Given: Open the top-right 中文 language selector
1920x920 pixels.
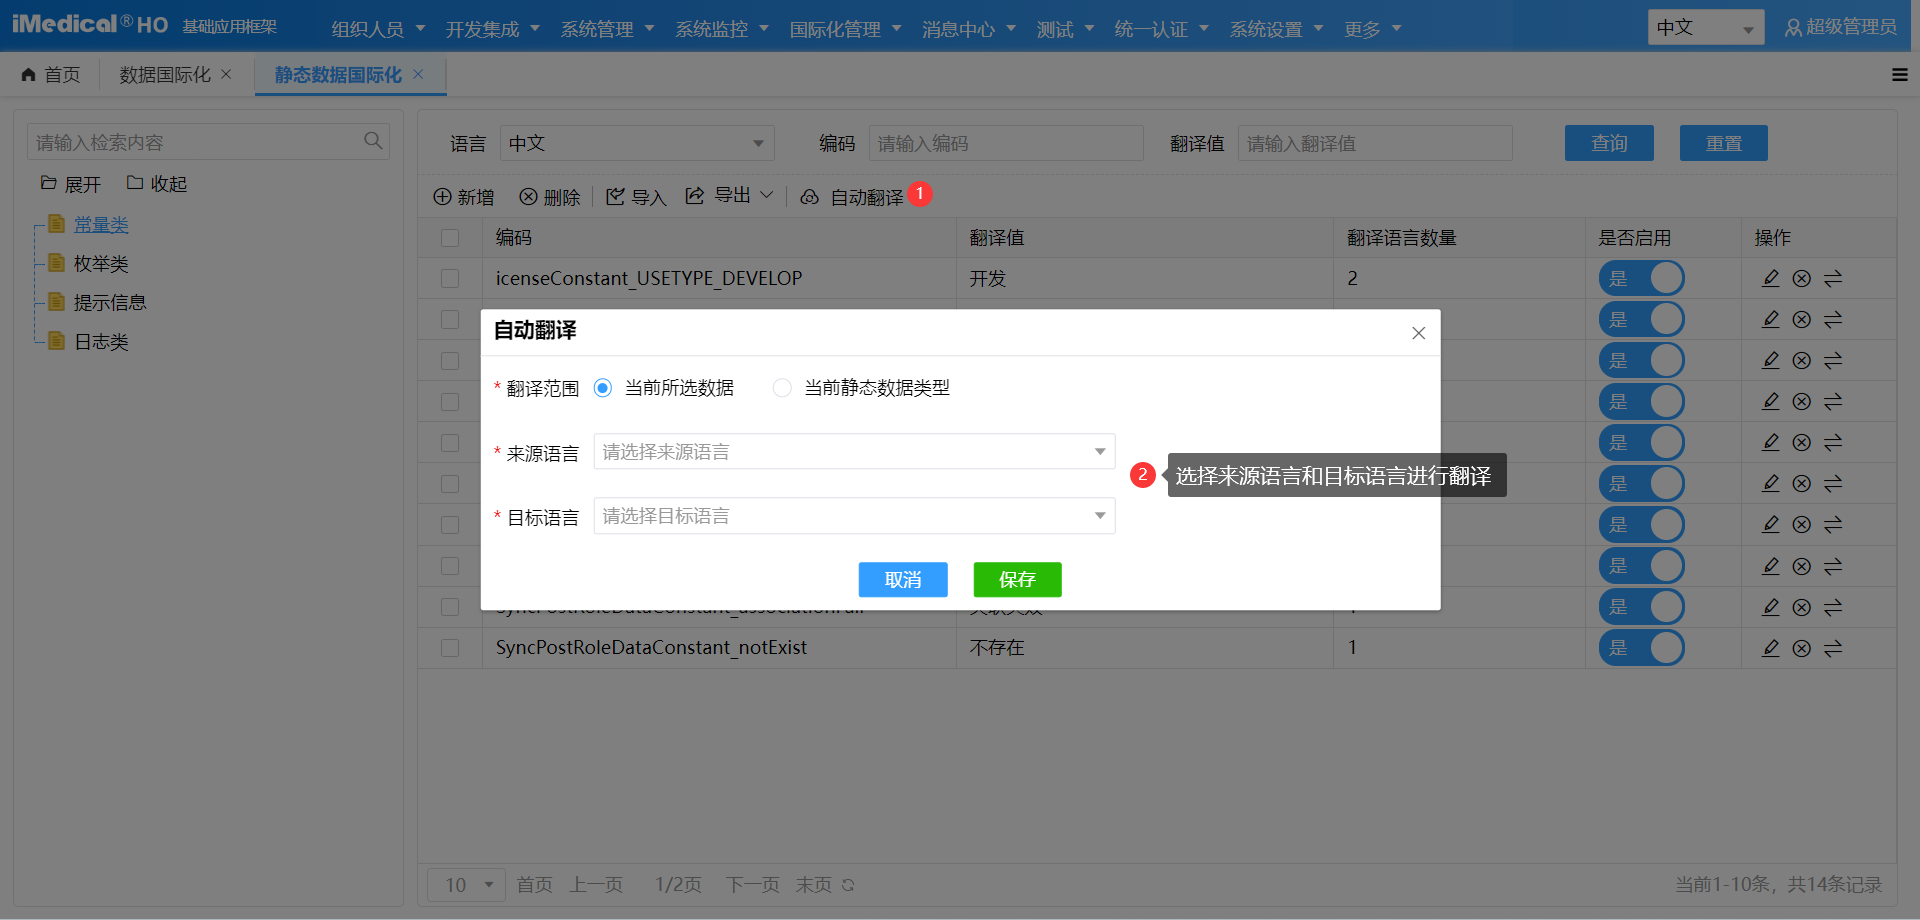Looking at the screenshot, I should (1705, 28).
